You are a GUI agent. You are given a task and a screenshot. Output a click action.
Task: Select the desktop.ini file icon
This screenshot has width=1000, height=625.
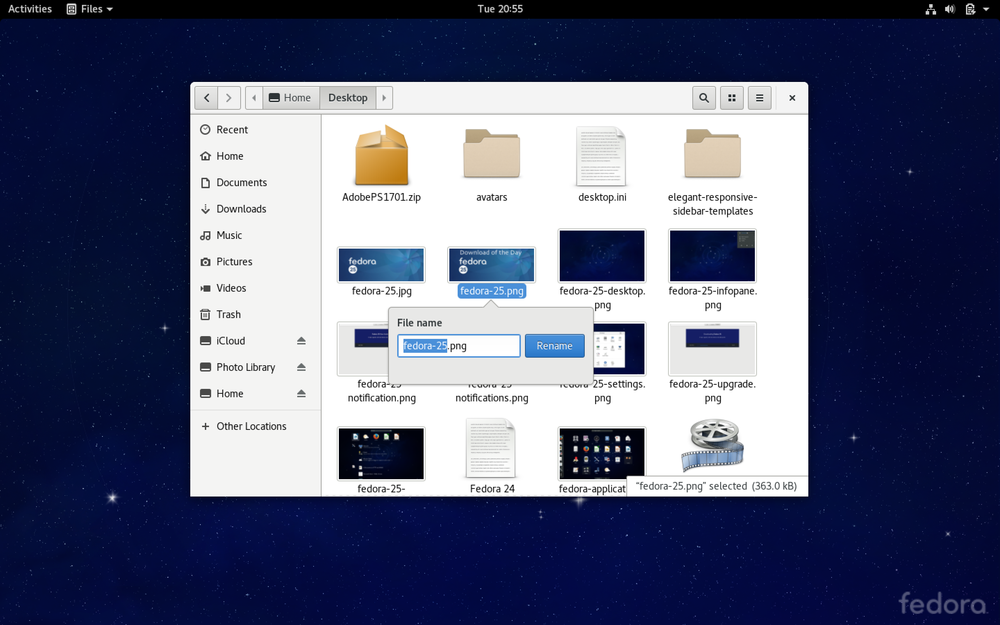(x=602, y=156)
